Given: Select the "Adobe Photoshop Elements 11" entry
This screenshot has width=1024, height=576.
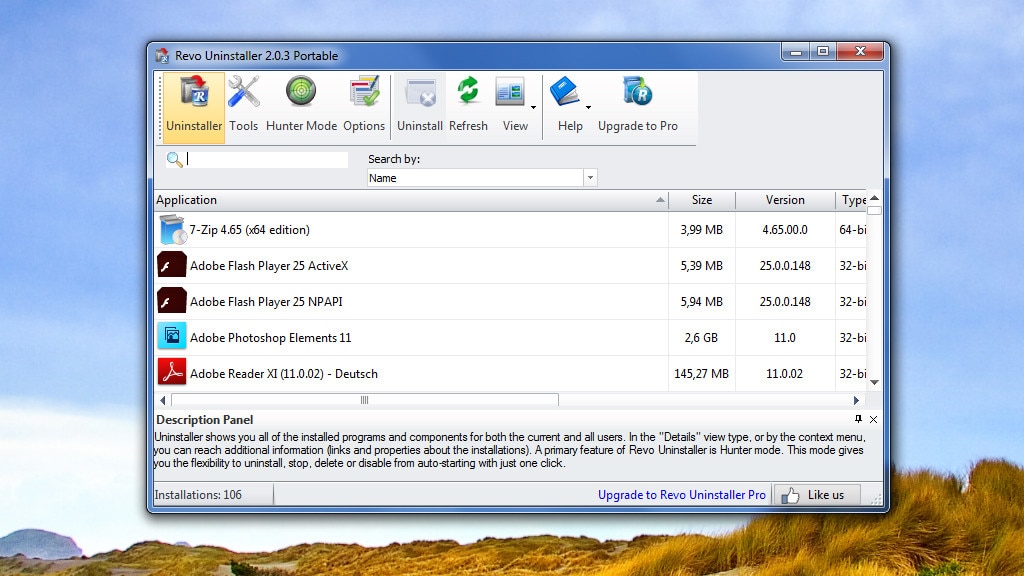Looking at the screenshot, I should (270, 338).
